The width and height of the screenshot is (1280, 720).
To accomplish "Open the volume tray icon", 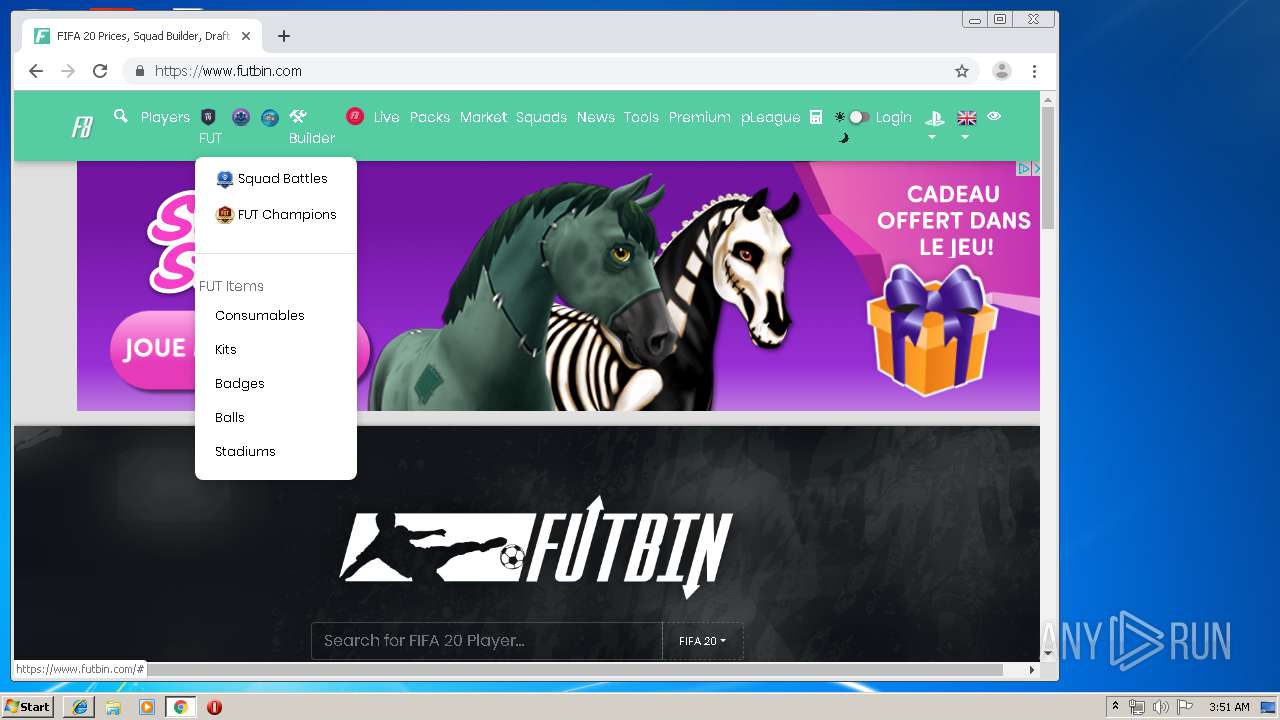I will 1160,707.
